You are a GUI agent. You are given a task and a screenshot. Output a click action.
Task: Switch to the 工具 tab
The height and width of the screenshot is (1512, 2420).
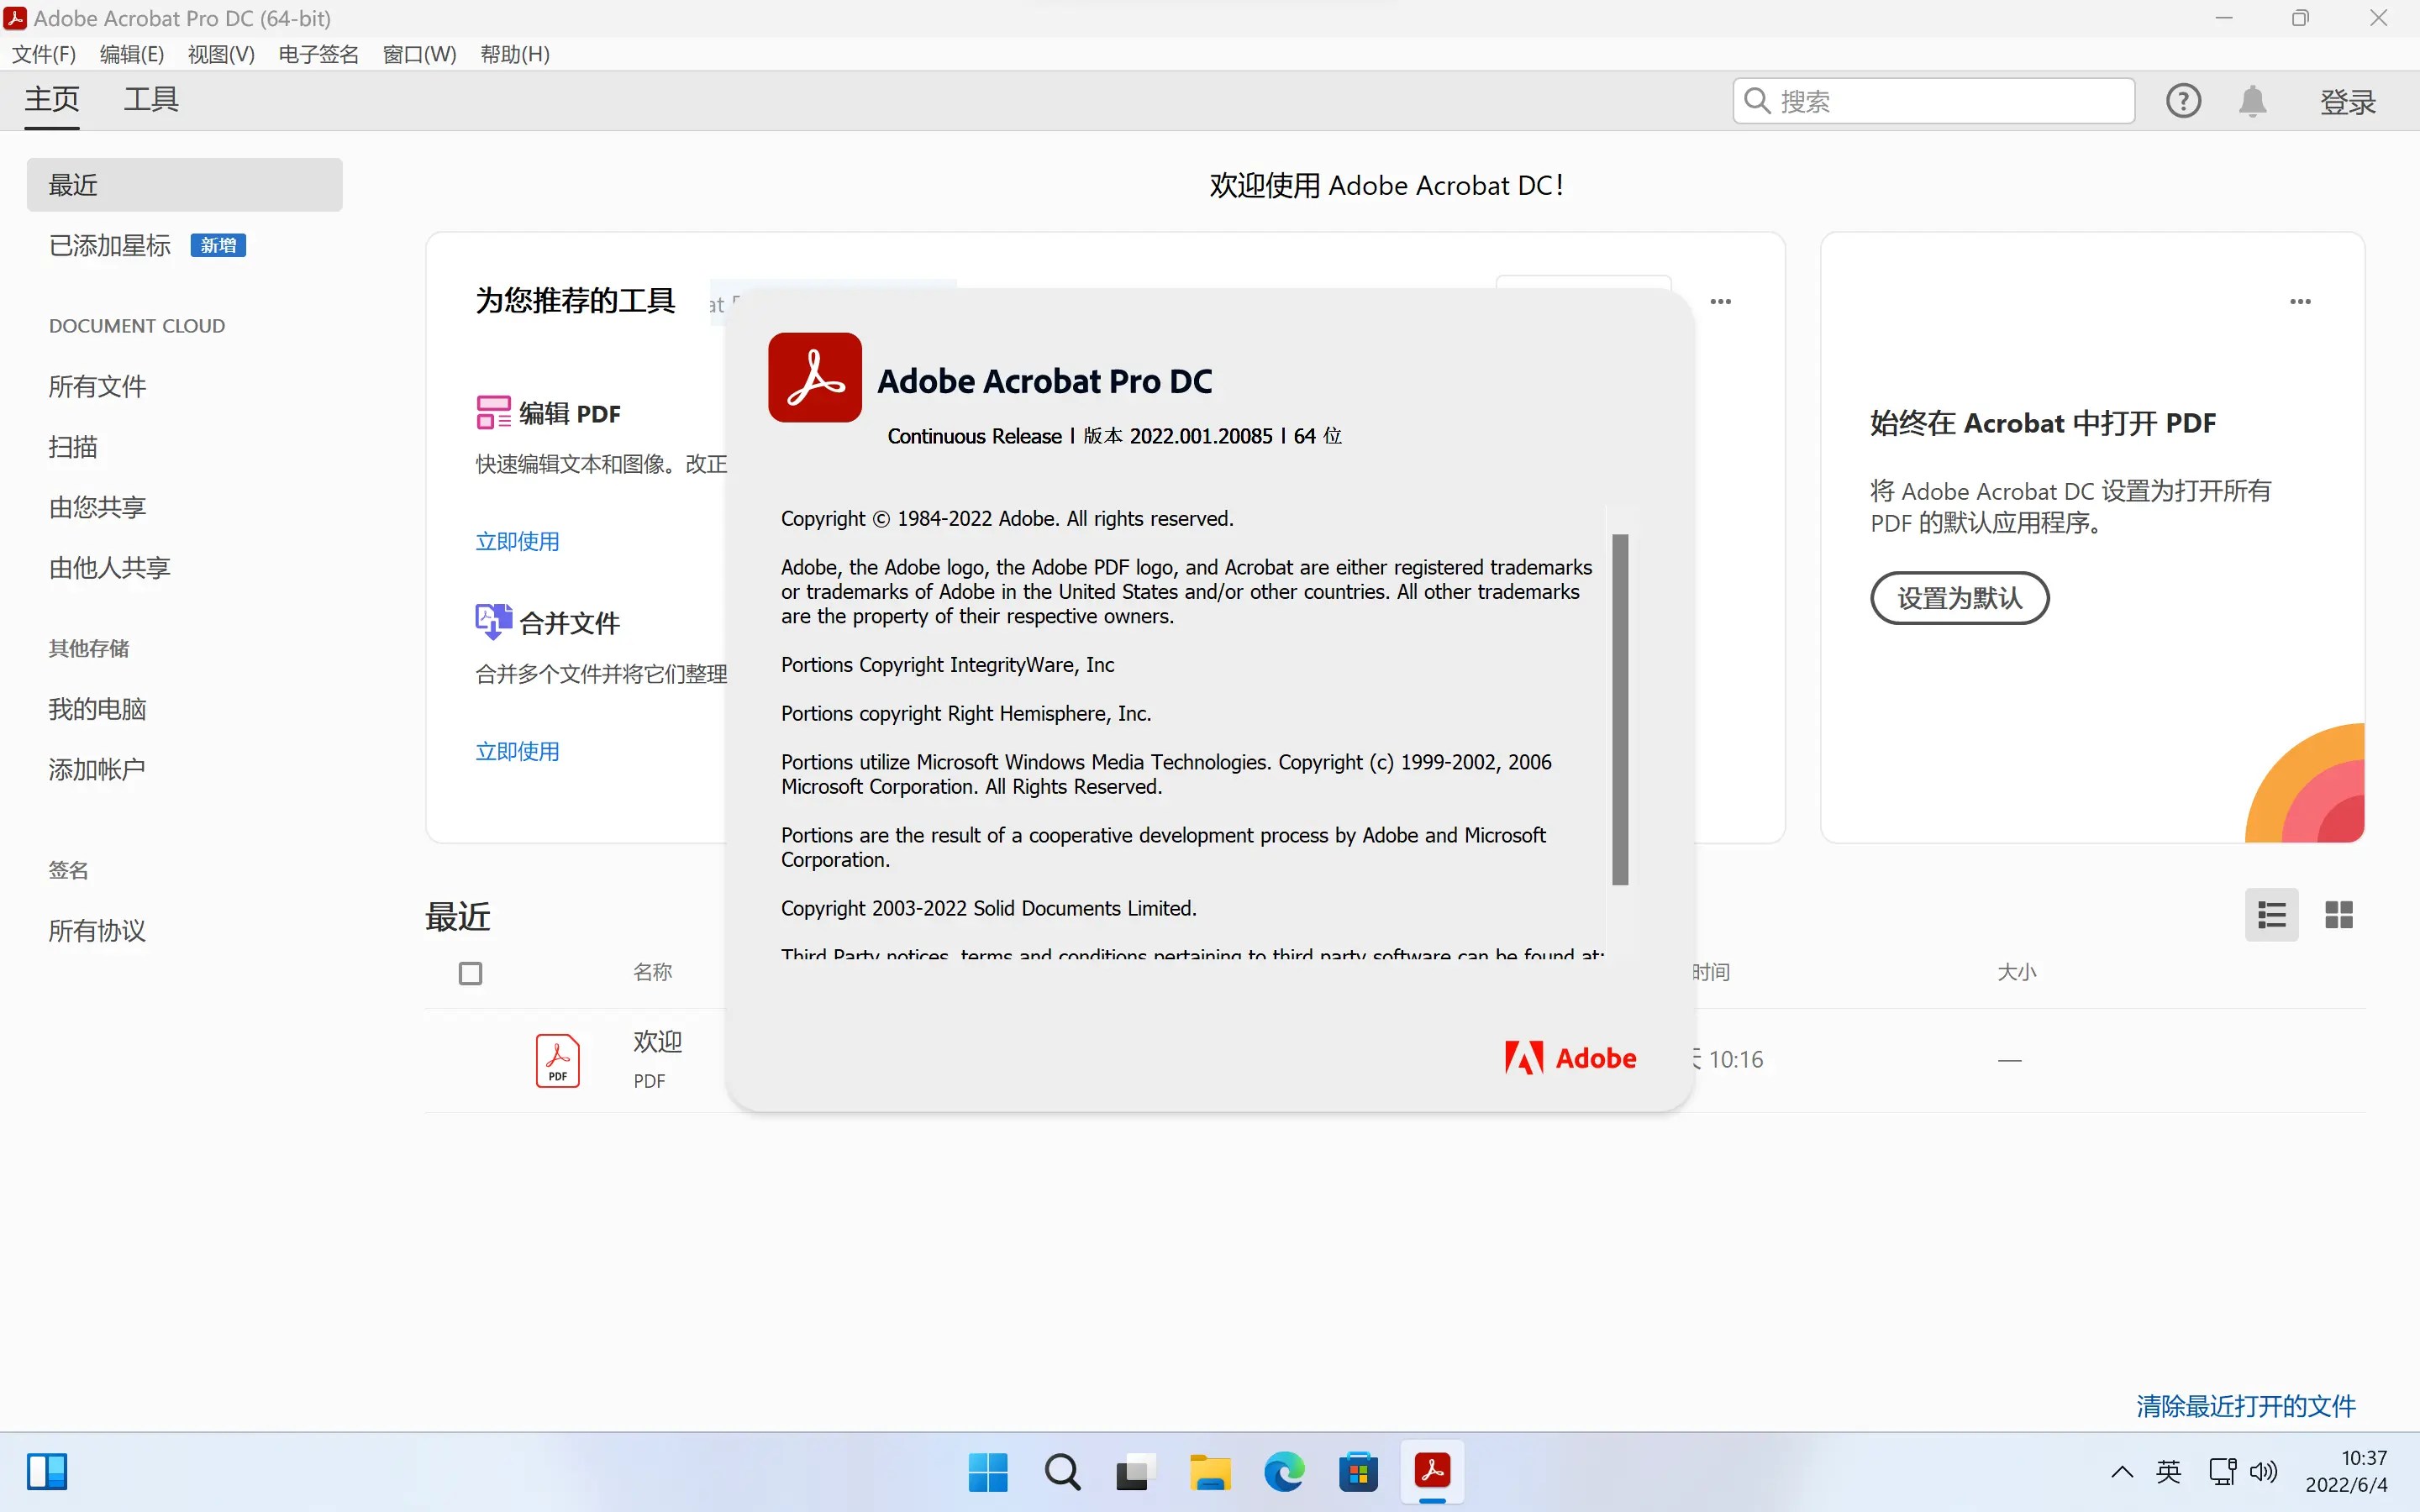(150, 99)
